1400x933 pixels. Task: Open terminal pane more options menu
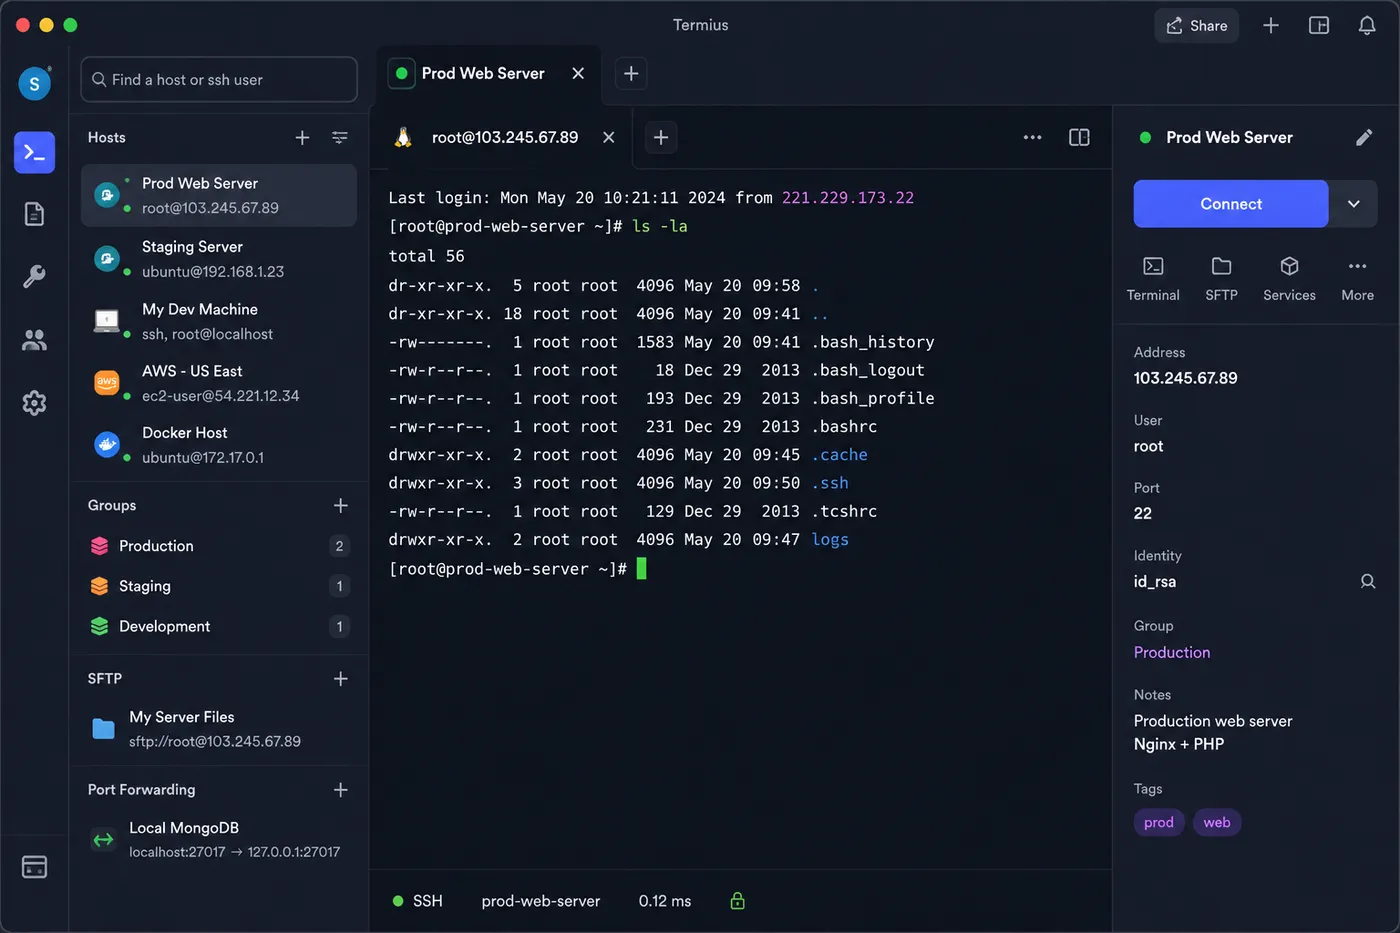(x=1033, y=138)
